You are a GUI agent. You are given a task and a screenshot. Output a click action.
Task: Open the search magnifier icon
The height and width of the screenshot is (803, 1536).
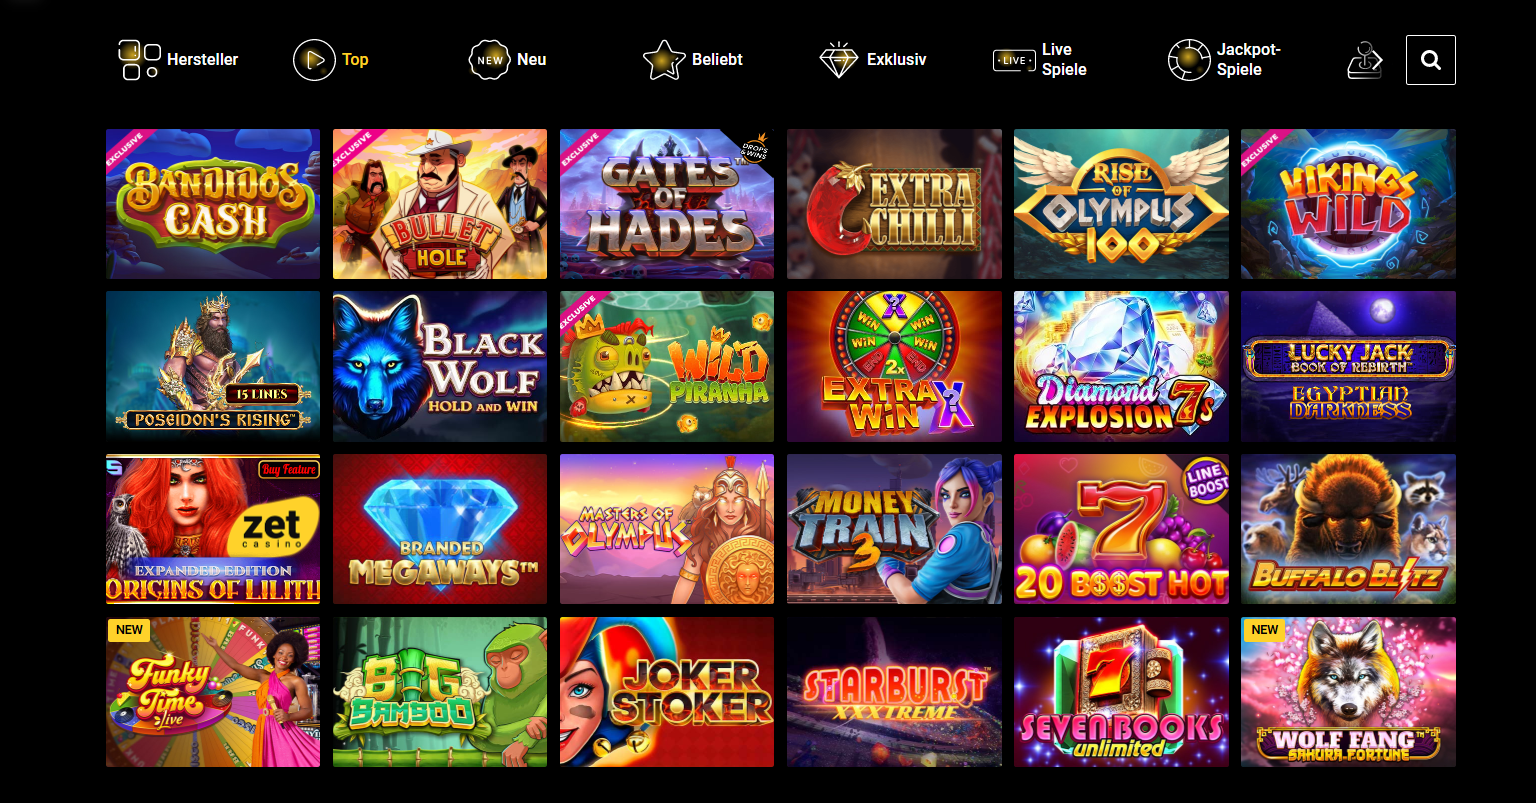point(1430,60)
